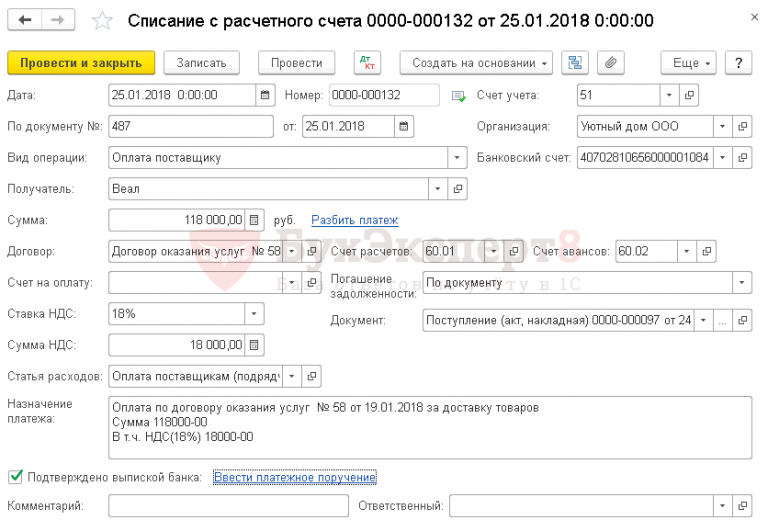Image resolution: width=768 pixels, height=520 pixels.
Task: Open attached files paperclip icon
Action: [610, 63]
